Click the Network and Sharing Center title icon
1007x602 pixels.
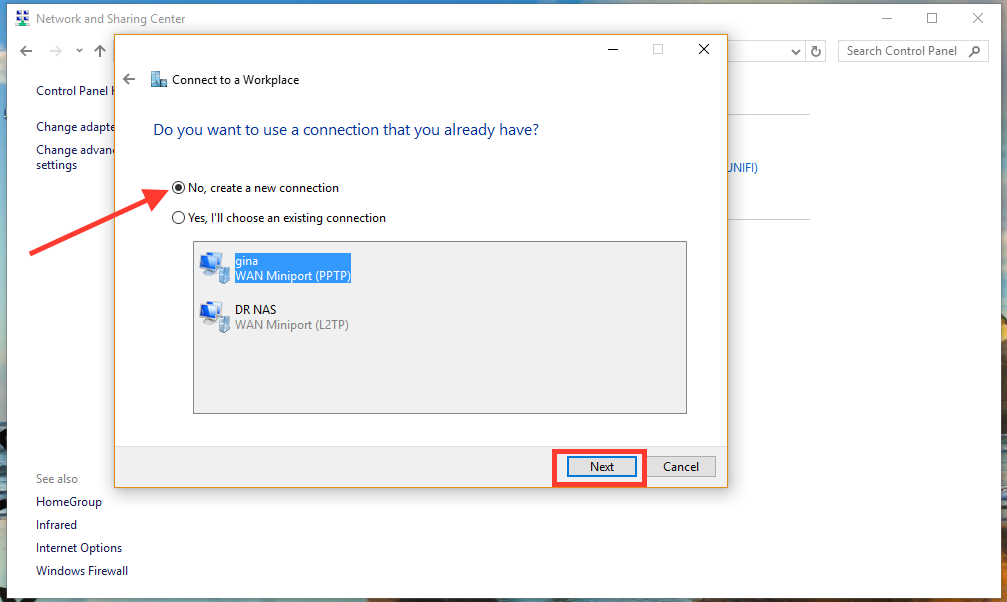coord(22,18)
